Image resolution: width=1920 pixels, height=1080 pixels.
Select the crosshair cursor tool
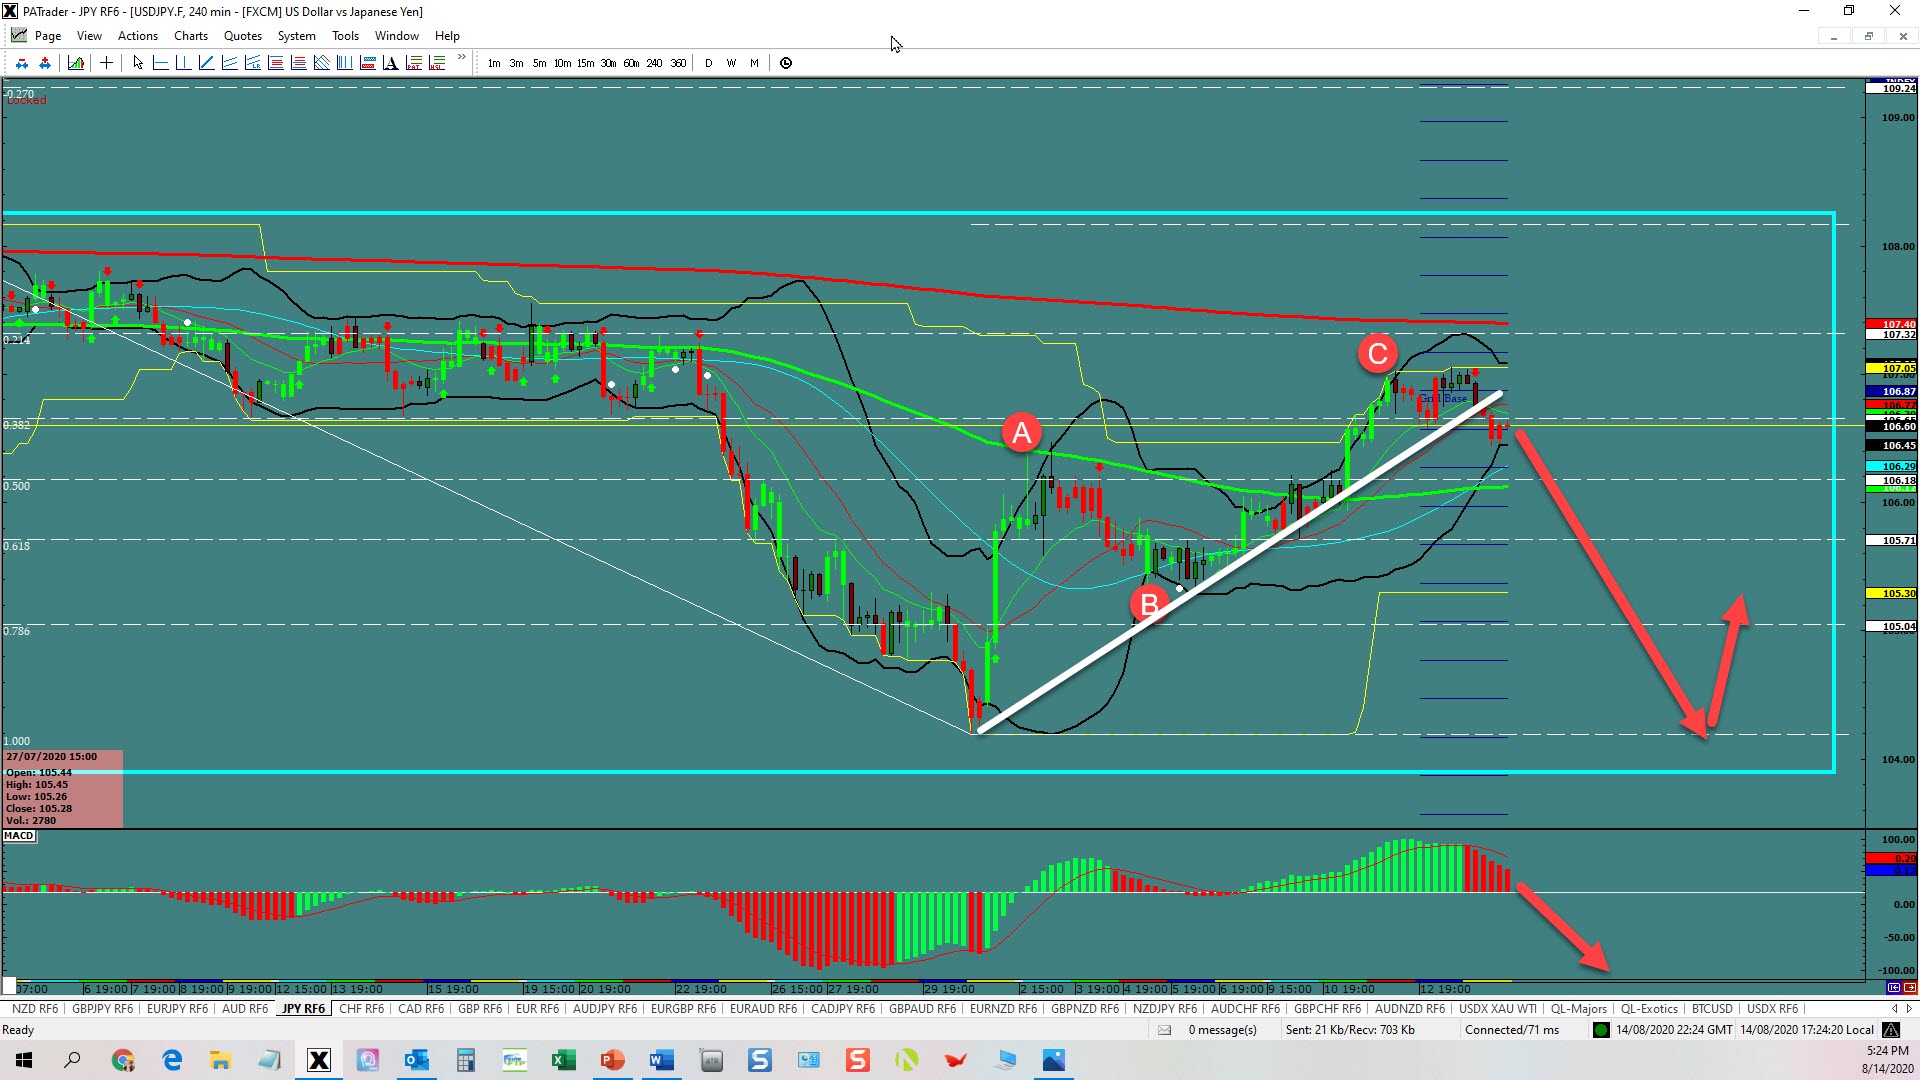click(106, 63)
